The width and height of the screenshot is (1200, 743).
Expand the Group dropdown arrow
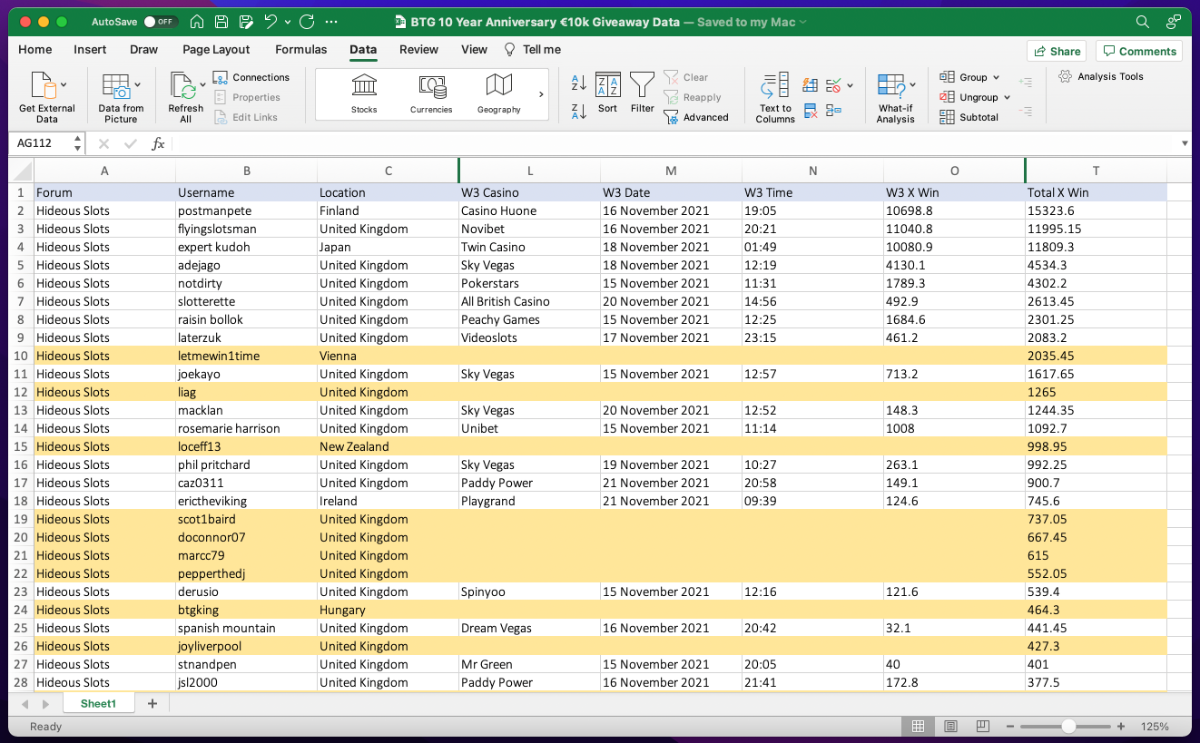click(x=997, y=78)
